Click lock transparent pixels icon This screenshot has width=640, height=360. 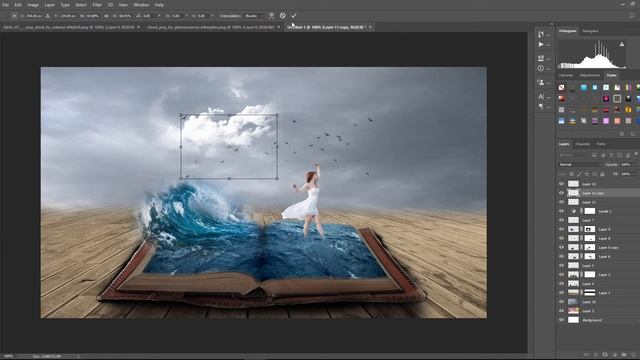pyautogui.click(x=571, y=174)
